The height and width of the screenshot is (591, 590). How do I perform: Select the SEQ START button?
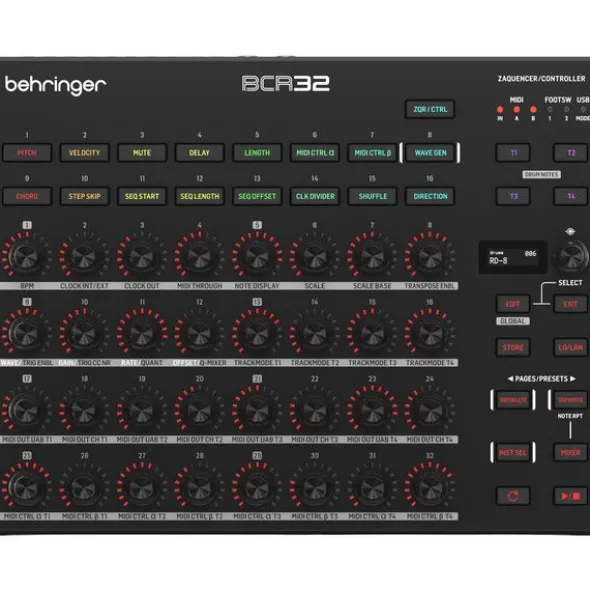[142, 196]
